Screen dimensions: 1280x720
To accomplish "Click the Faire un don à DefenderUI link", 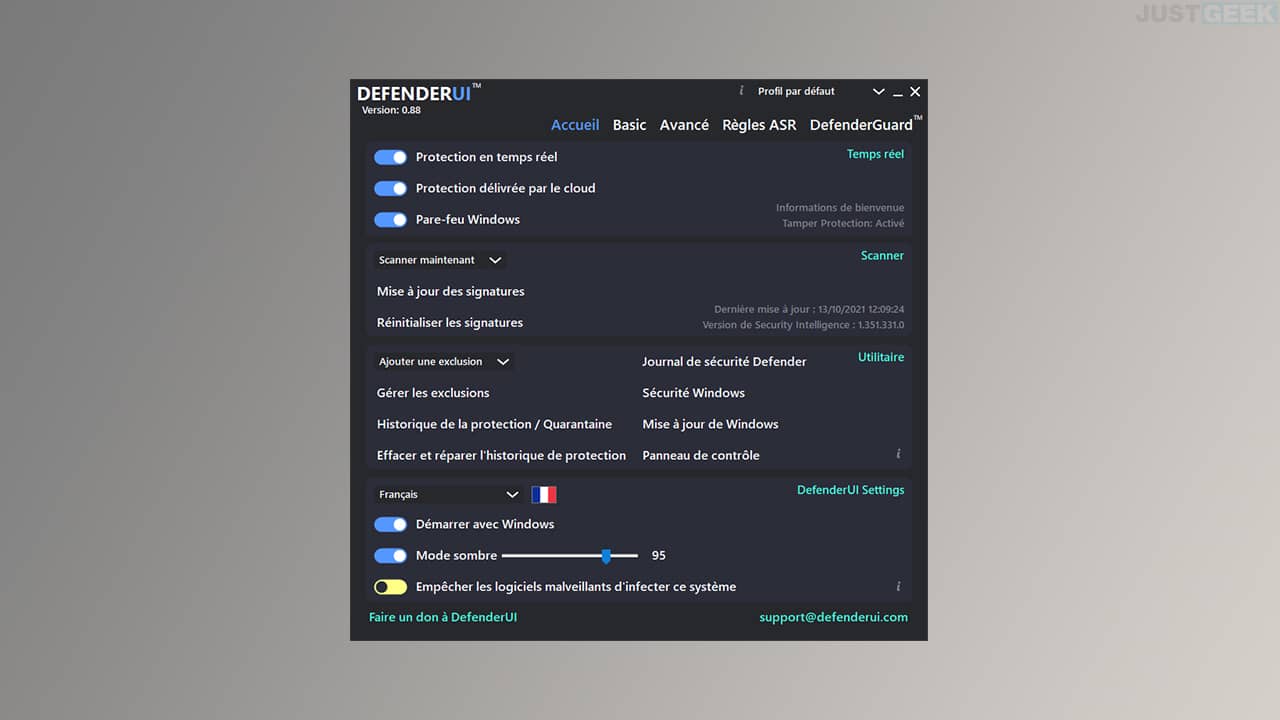I will 443,617.
